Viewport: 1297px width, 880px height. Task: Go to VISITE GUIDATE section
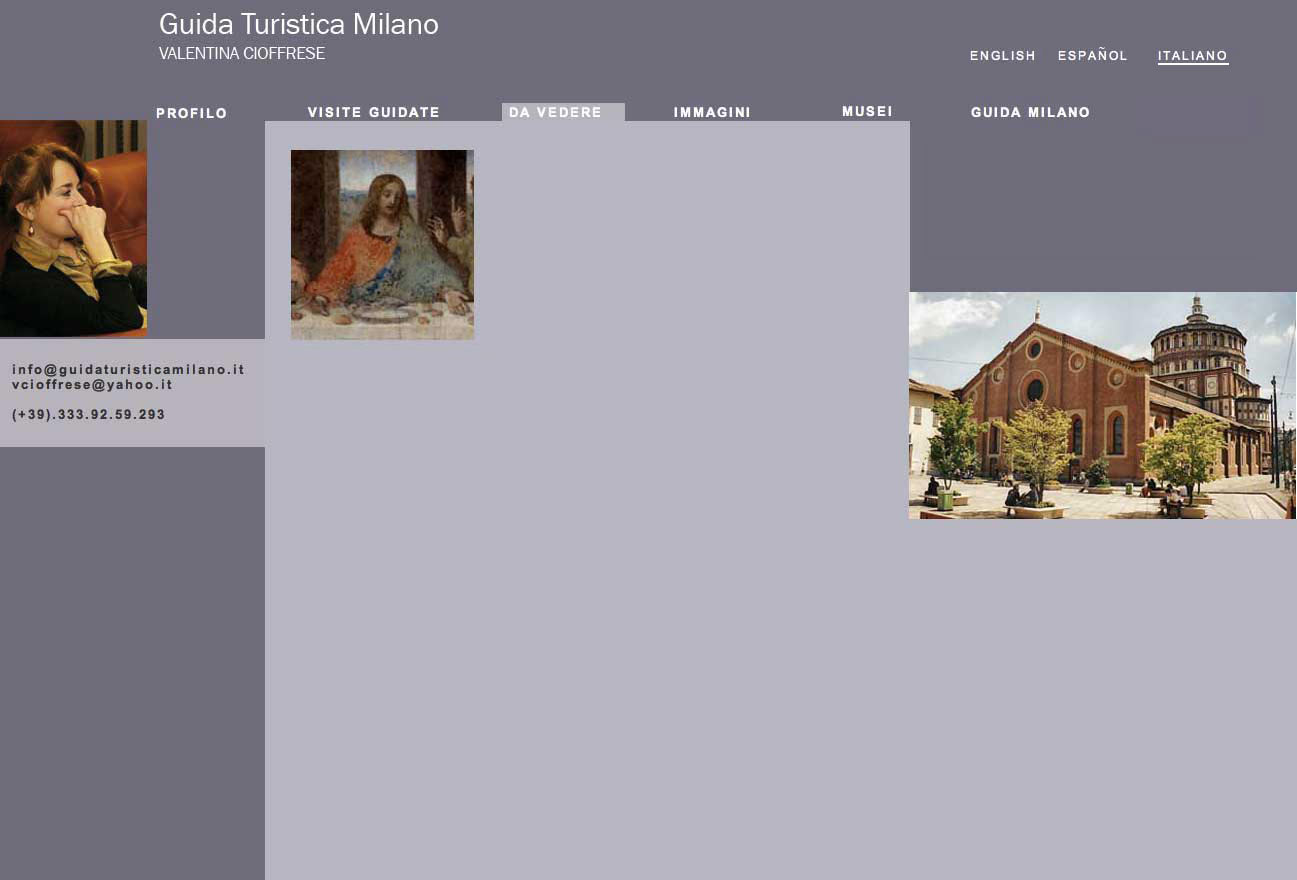[x=374, y=112]
